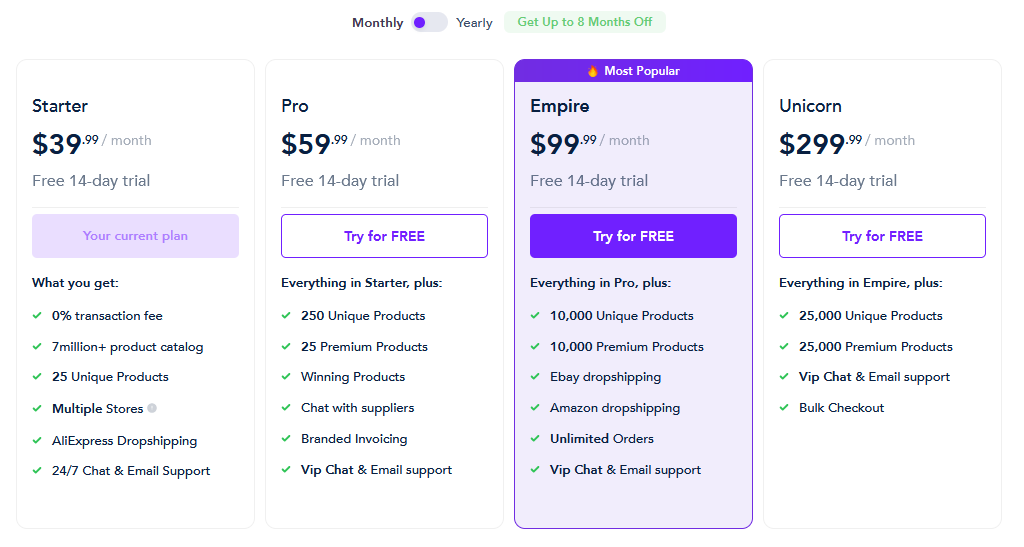Click the Empire plan title

pyautogui.click(x=560, y=106)
